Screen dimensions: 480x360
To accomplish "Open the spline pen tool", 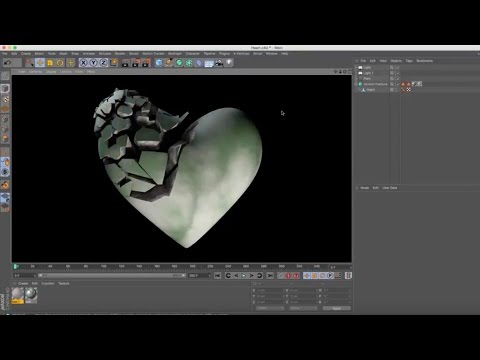I will [x=169, y=63].
